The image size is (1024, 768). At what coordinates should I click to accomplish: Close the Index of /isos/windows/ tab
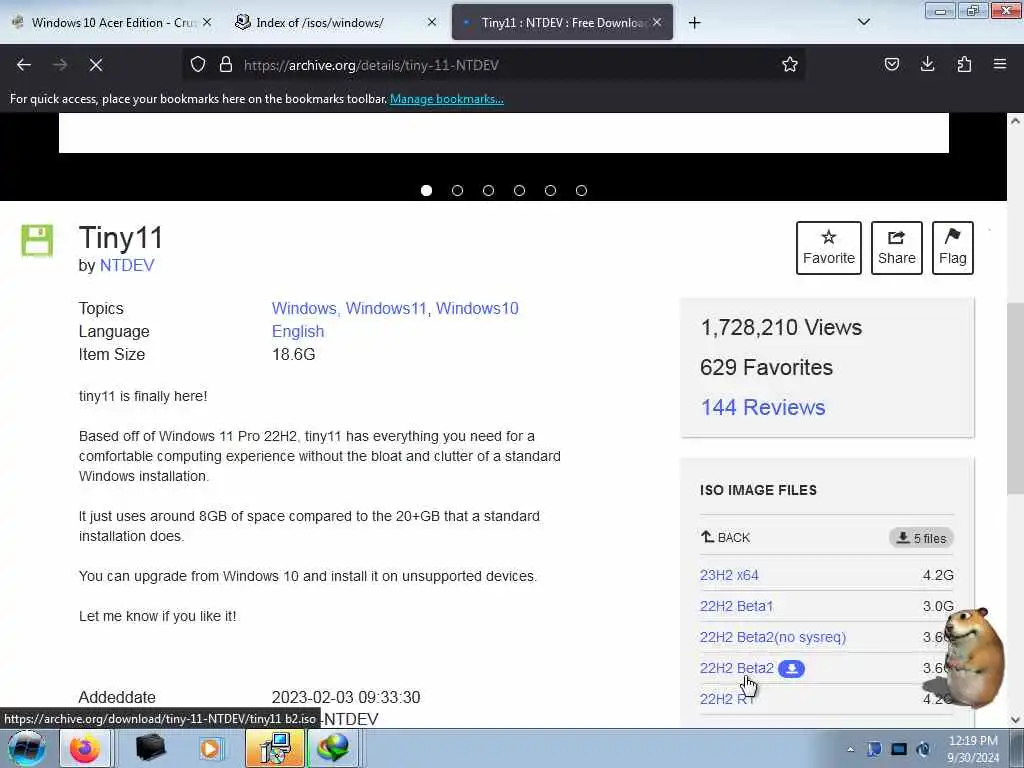(432, 22)
